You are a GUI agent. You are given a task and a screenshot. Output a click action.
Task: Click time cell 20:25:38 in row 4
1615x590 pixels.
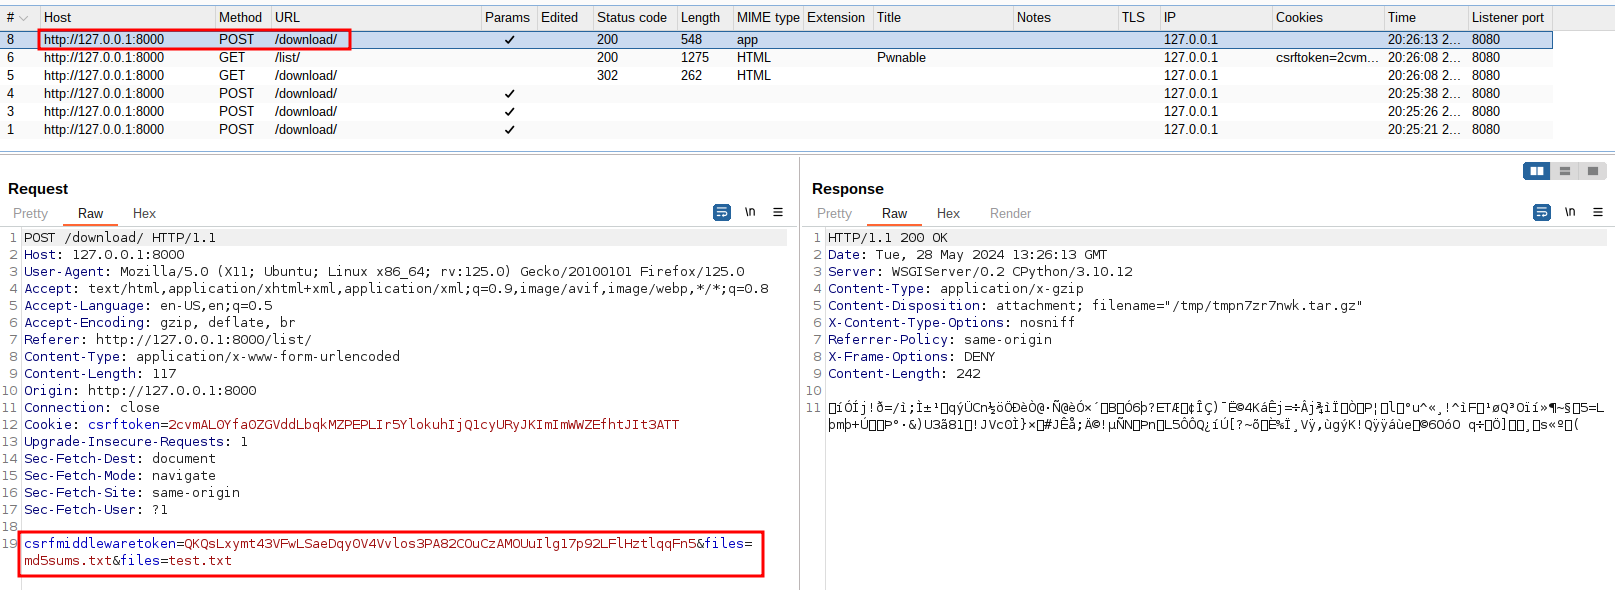[1423, 94]
